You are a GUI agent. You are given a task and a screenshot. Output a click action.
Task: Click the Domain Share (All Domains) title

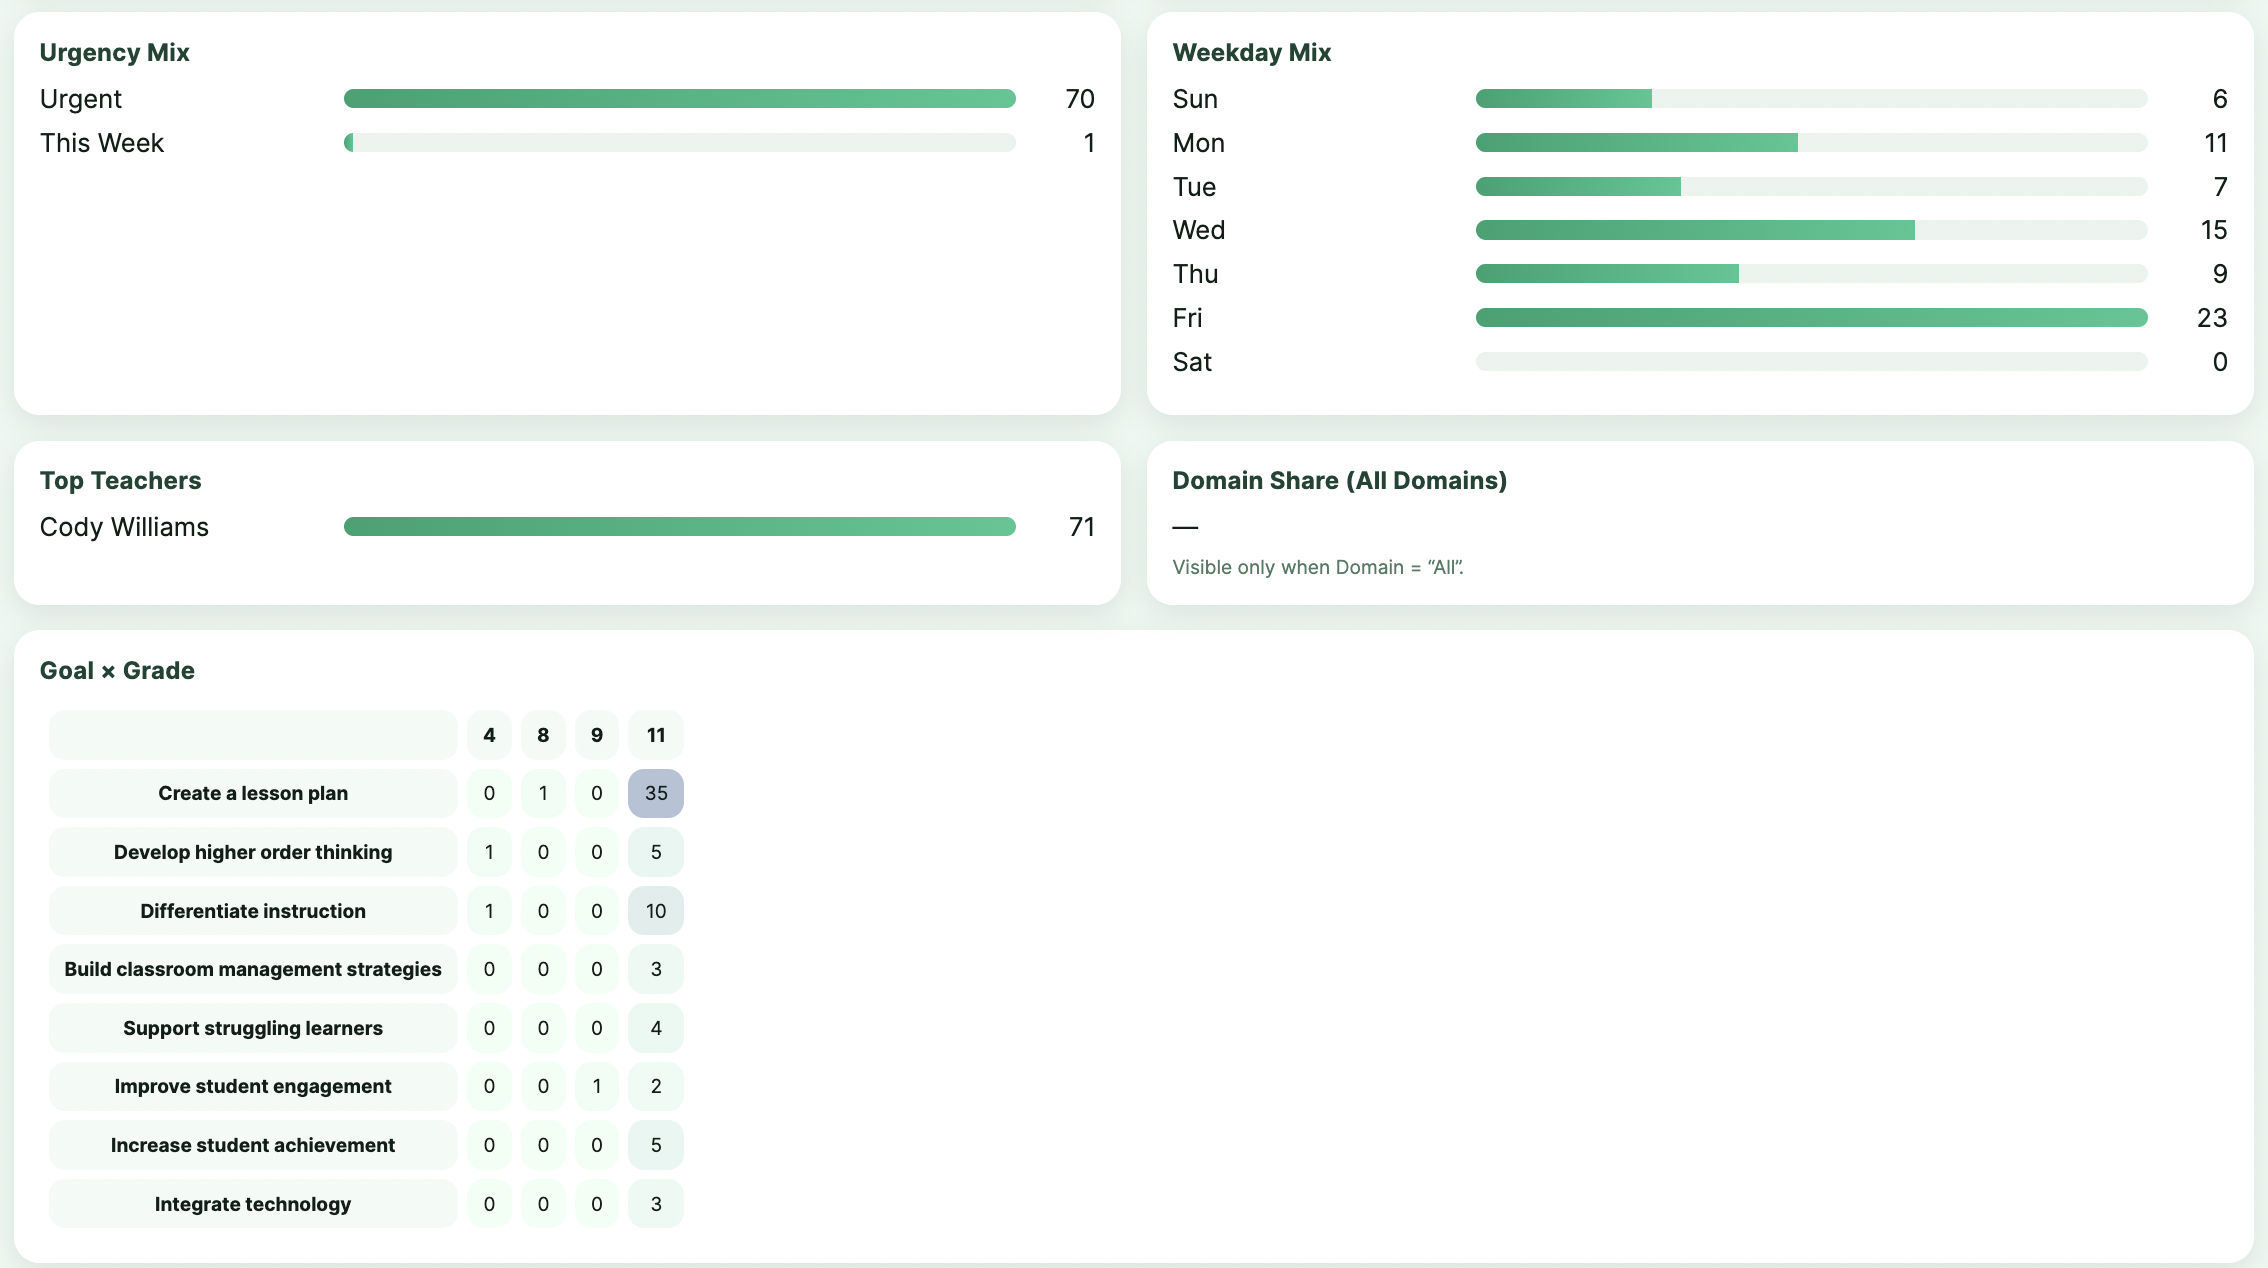(1339, 480)
